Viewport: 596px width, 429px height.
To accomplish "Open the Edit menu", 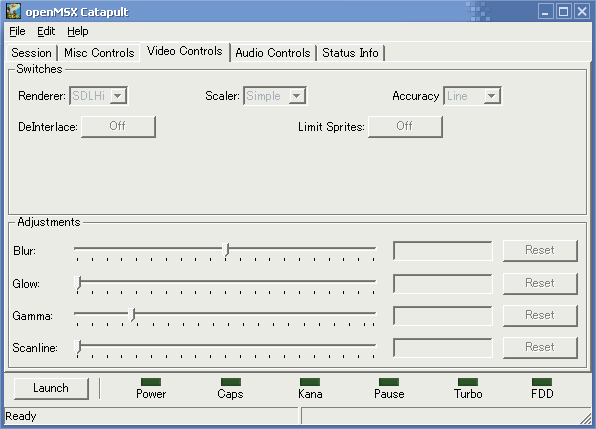I will (x=46, y=31).
